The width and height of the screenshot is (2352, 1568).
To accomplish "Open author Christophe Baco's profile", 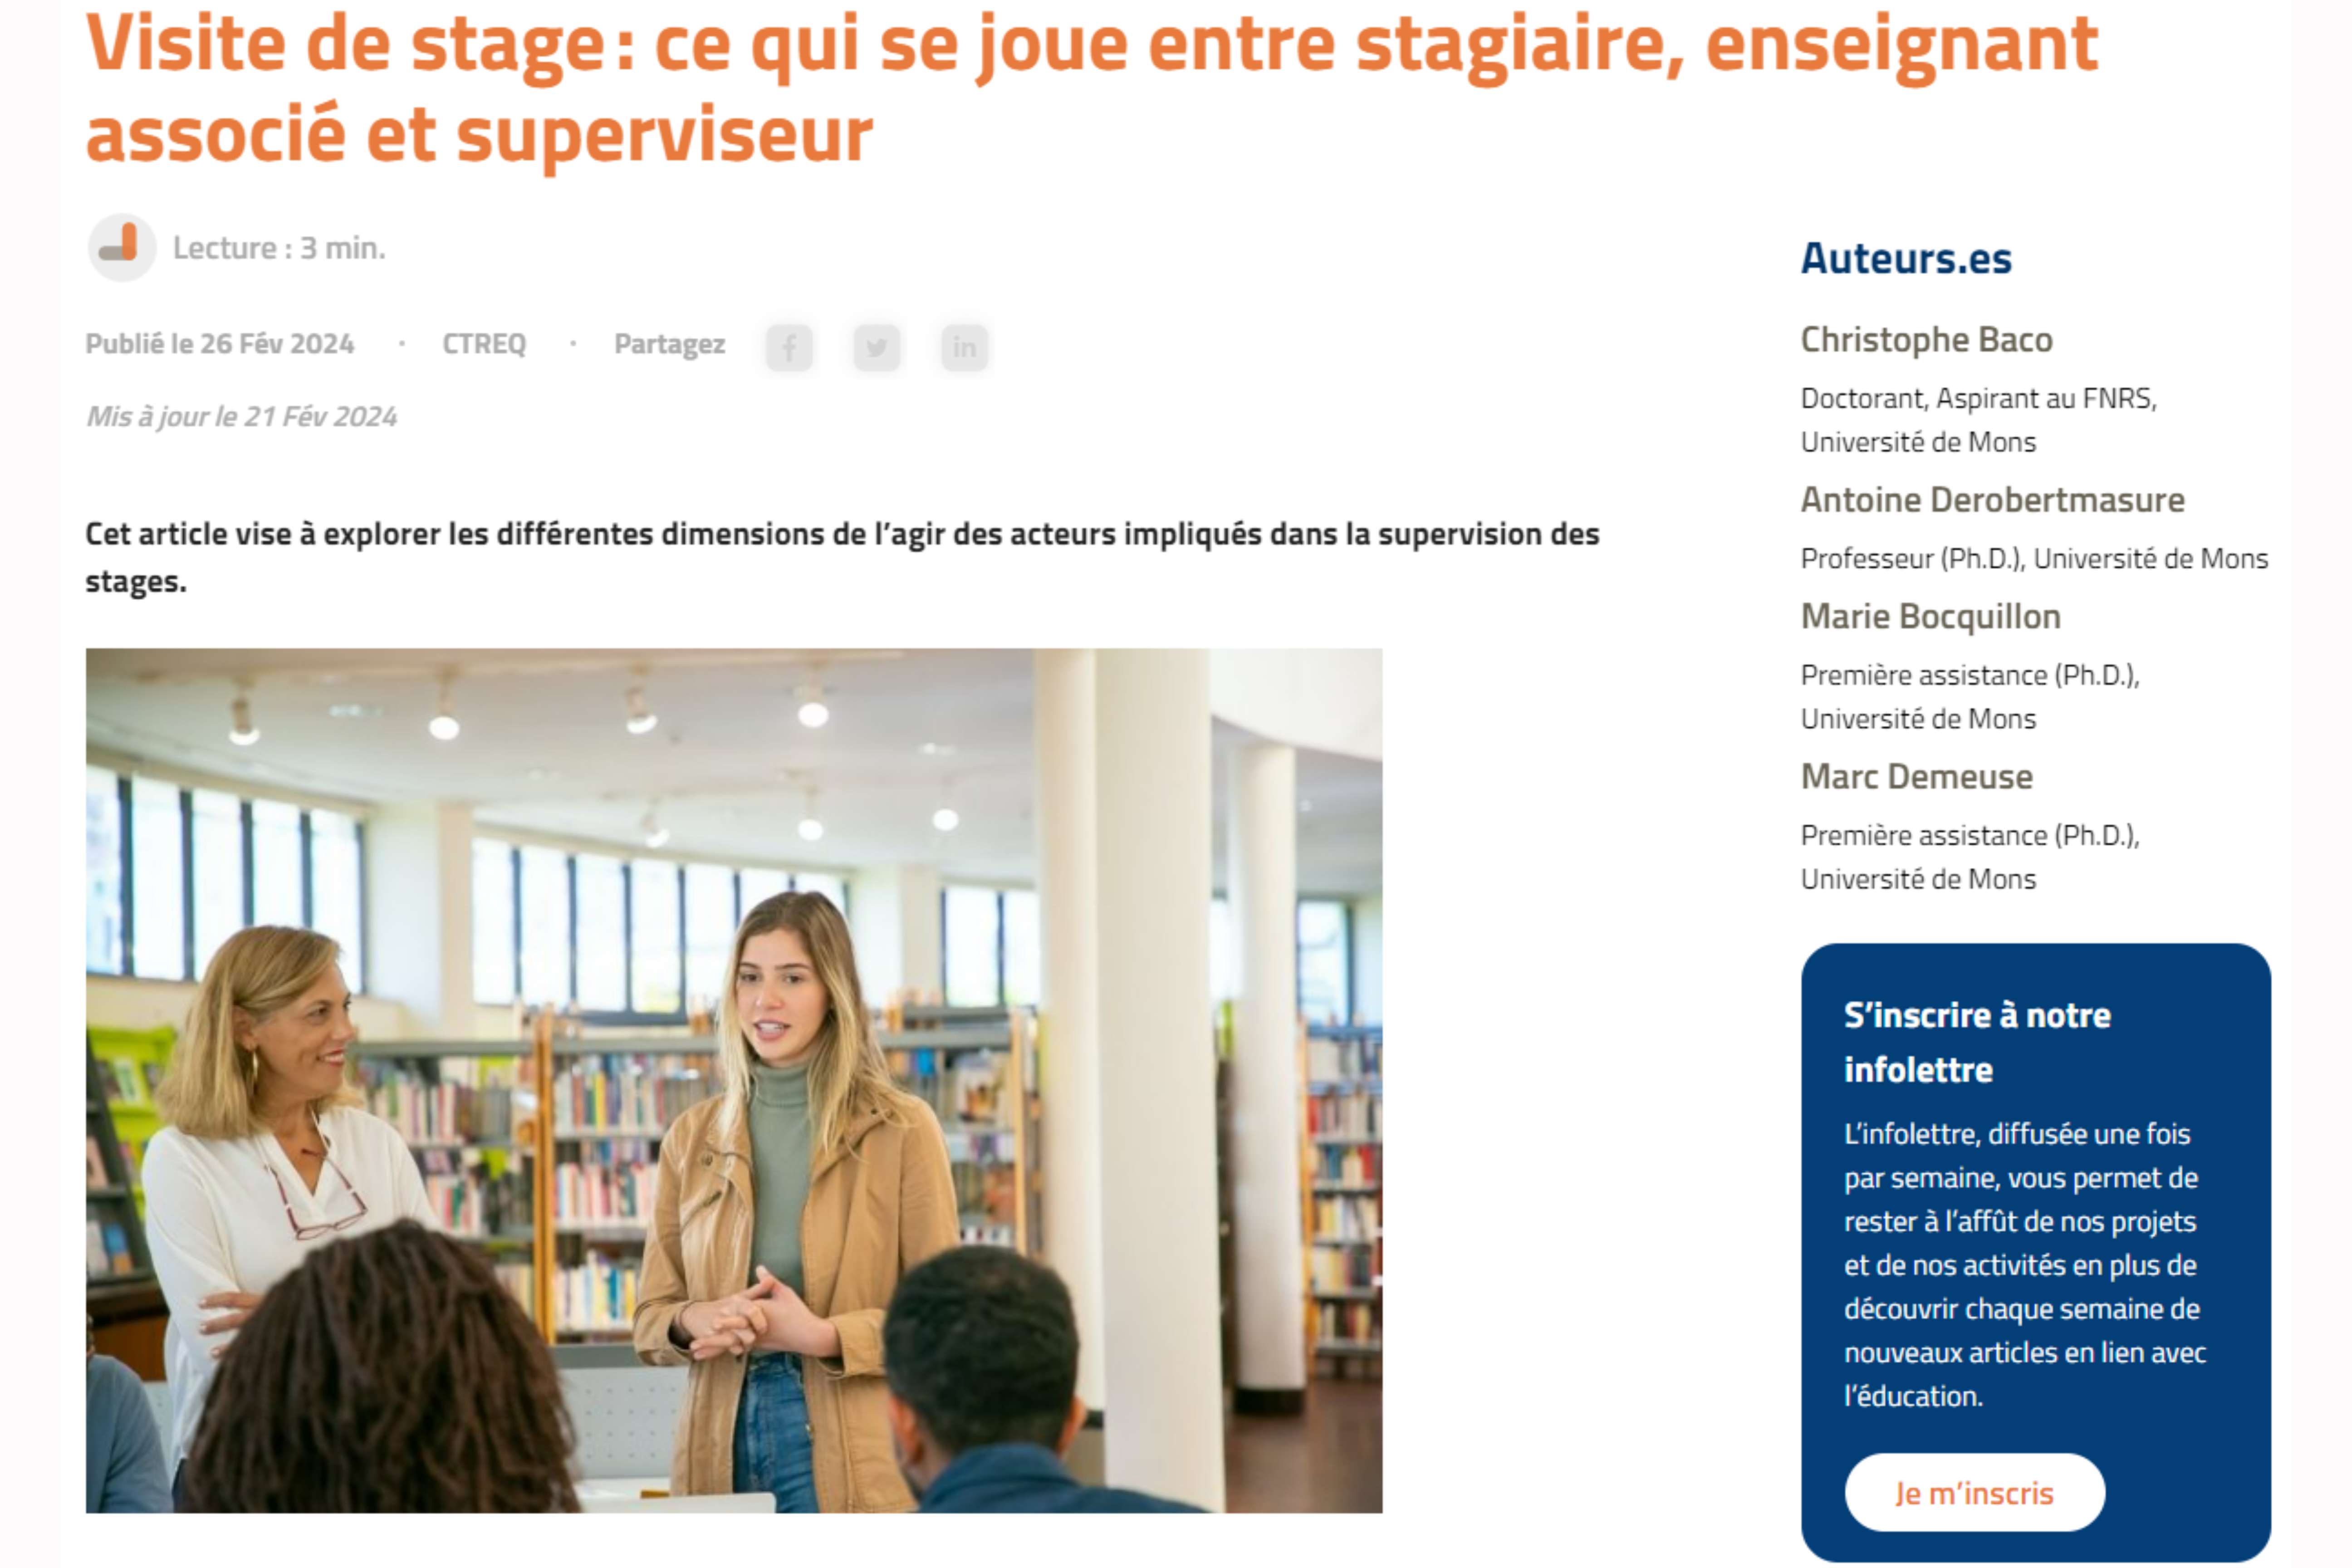I will pyautogui.click(x=1926, y=340).
